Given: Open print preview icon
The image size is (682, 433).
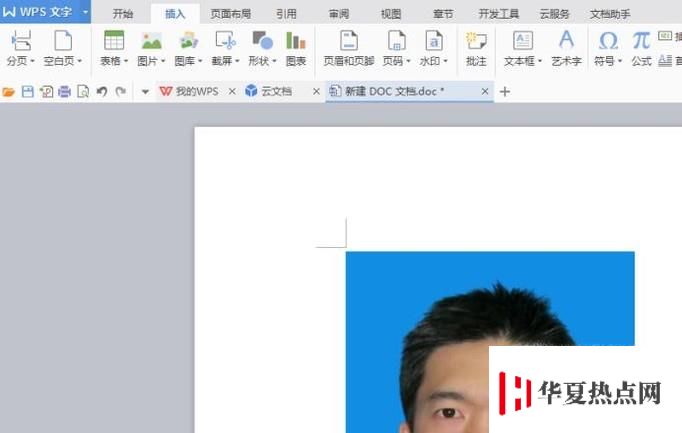Looking at the screenshot, I should [x=83, y=92].
